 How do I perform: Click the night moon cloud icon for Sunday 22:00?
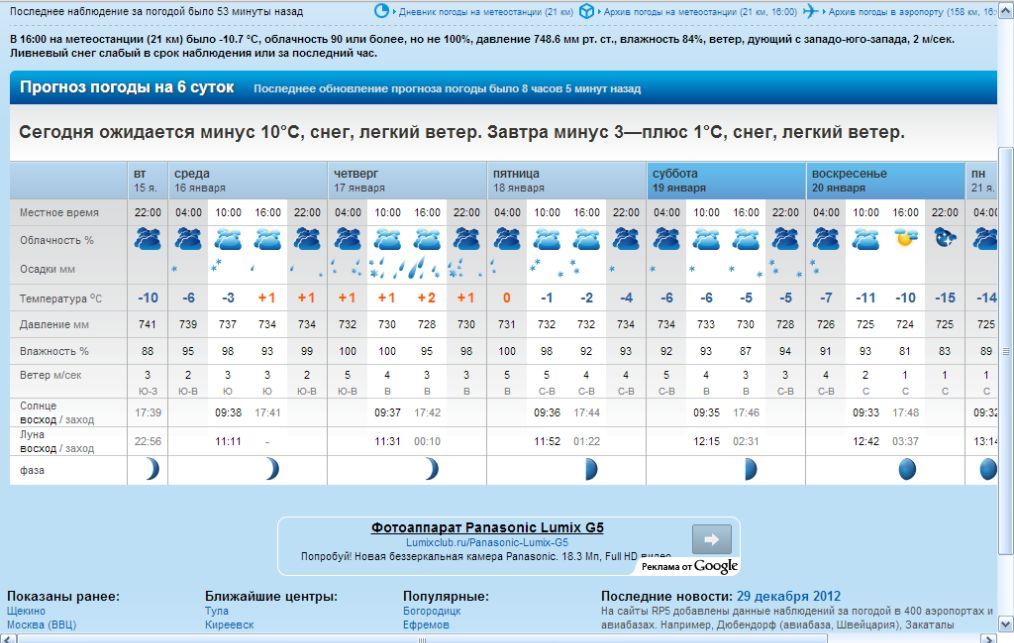tap(945, 239)
